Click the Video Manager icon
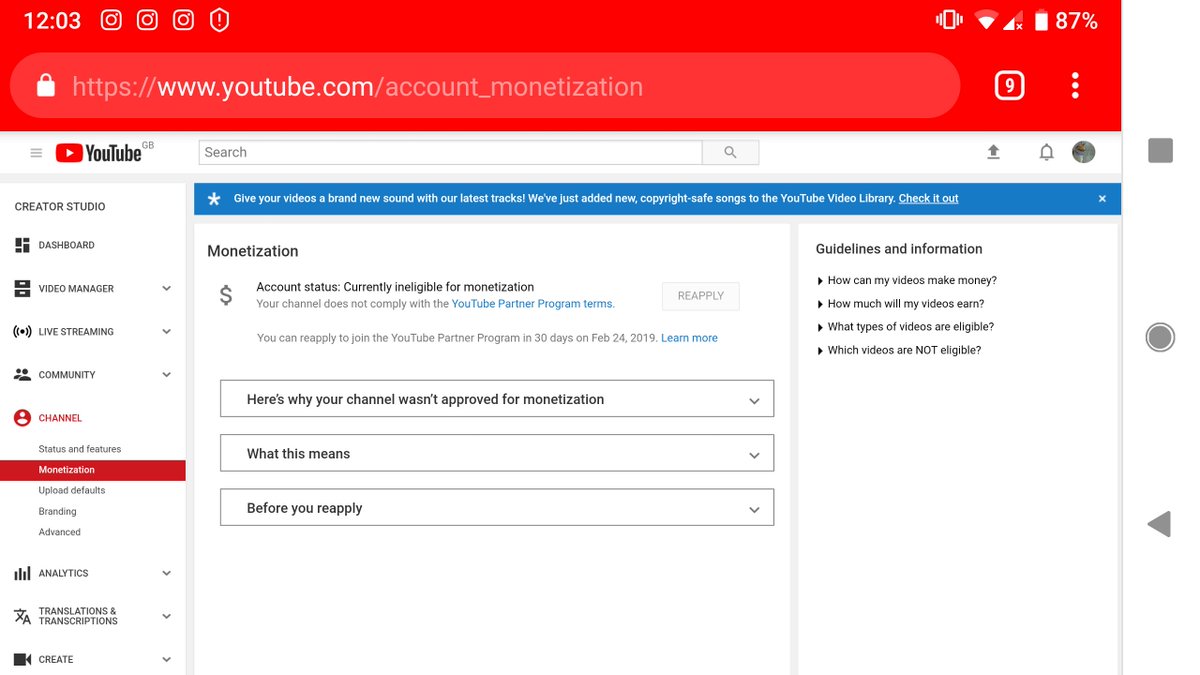Viewport: 1200px width, 675px height. click(x=22, y=288)
